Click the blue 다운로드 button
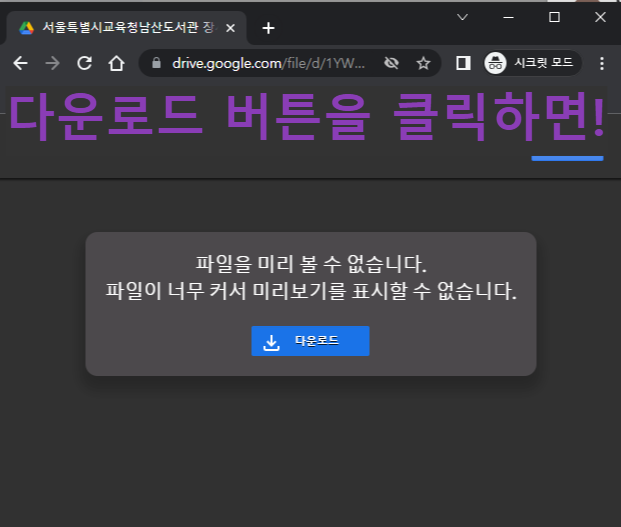This screenshot has width=621, height=527. point(310,341)
